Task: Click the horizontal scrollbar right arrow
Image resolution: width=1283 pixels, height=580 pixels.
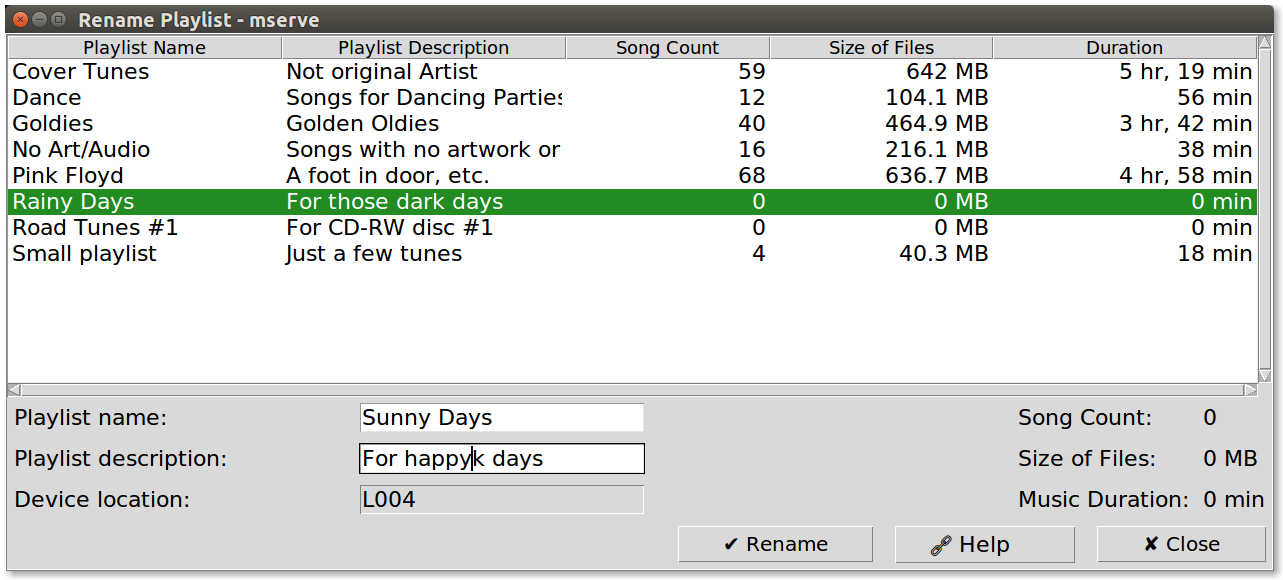Action: pyautogui.click(x=1251, y=390)
